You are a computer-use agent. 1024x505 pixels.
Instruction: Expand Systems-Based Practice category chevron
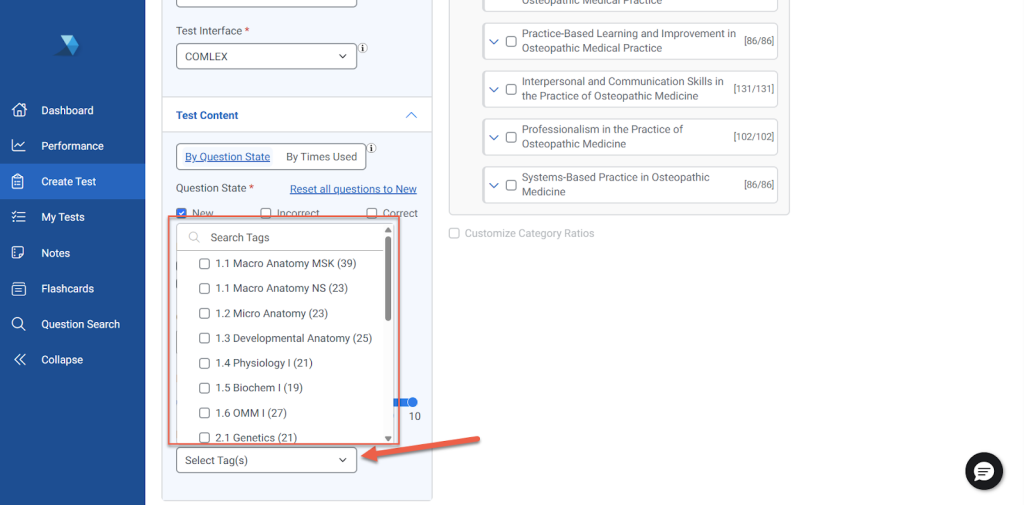[x=493, y=185]
